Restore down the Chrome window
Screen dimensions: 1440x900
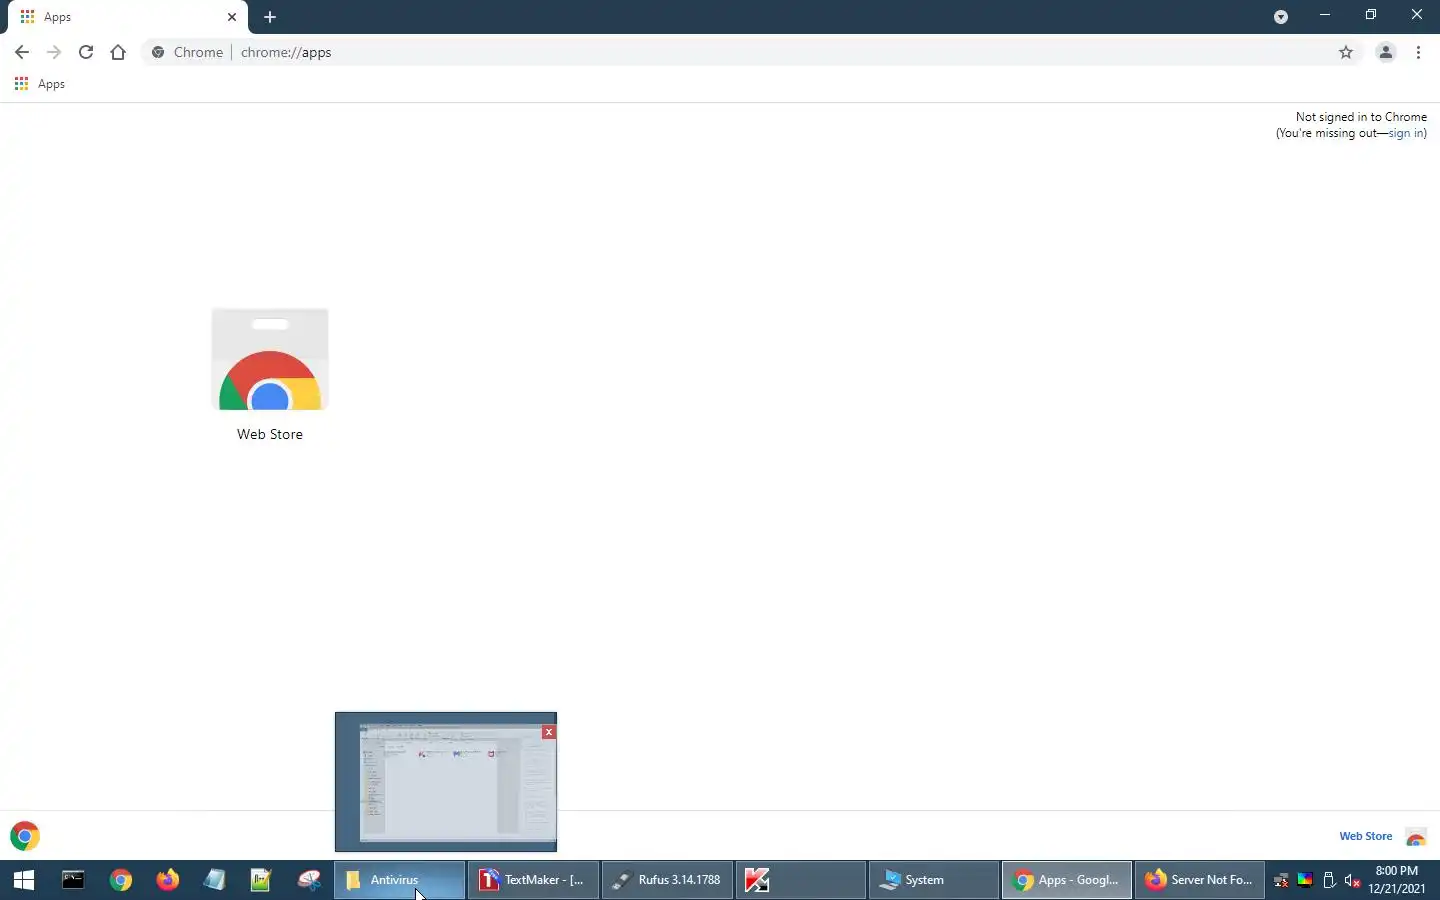click(x=1371, y=15)
